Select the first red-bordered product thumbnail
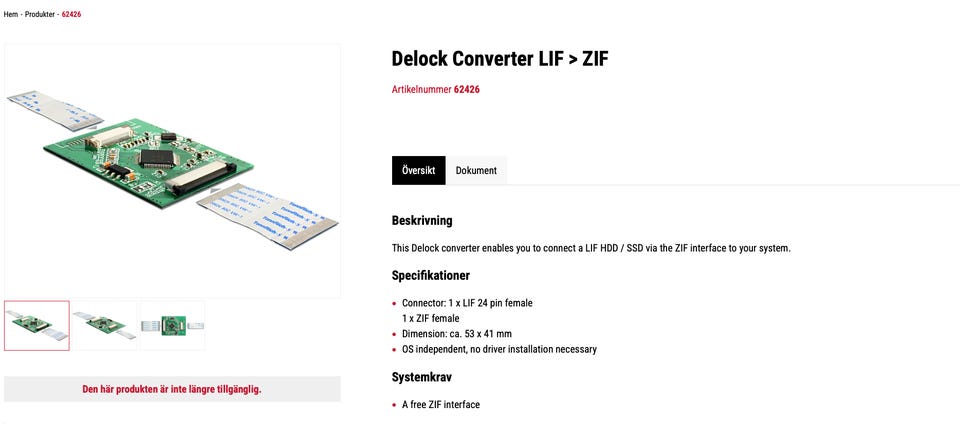This screenshot has width=960, height=424. coord(37,325)
